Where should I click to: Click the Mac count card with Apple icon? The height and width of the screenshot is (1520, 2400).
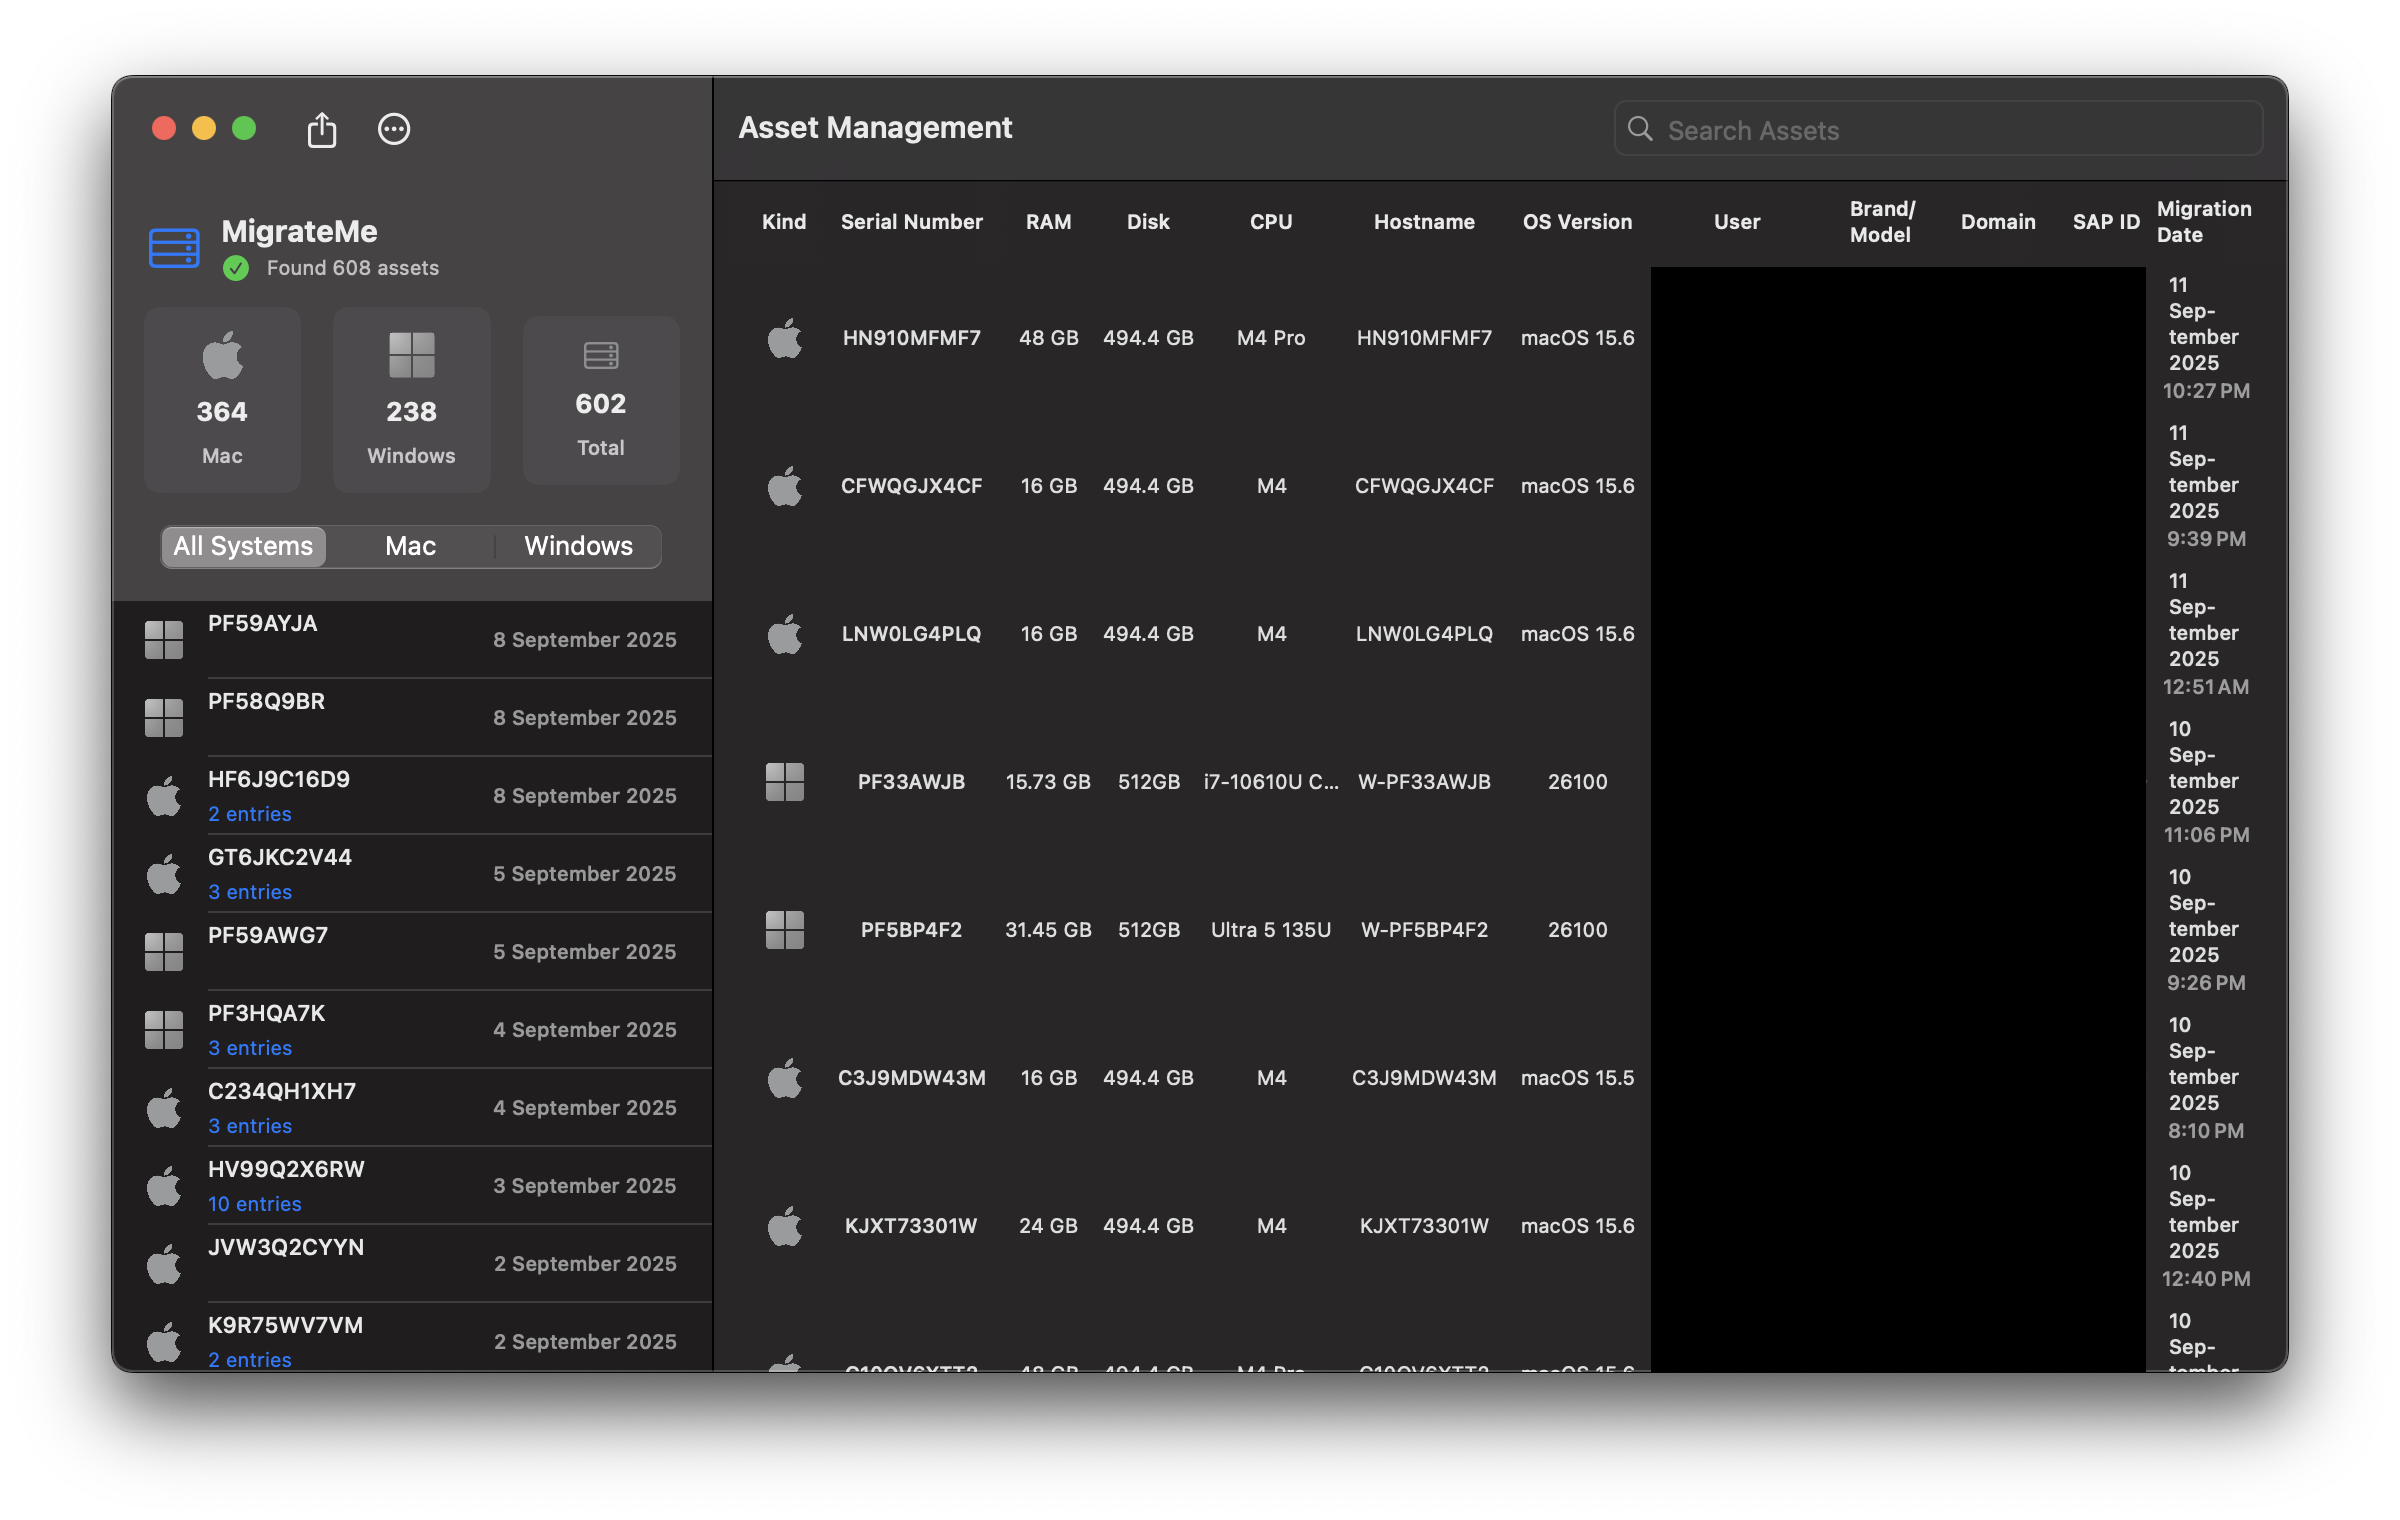(x=222, y=399)
